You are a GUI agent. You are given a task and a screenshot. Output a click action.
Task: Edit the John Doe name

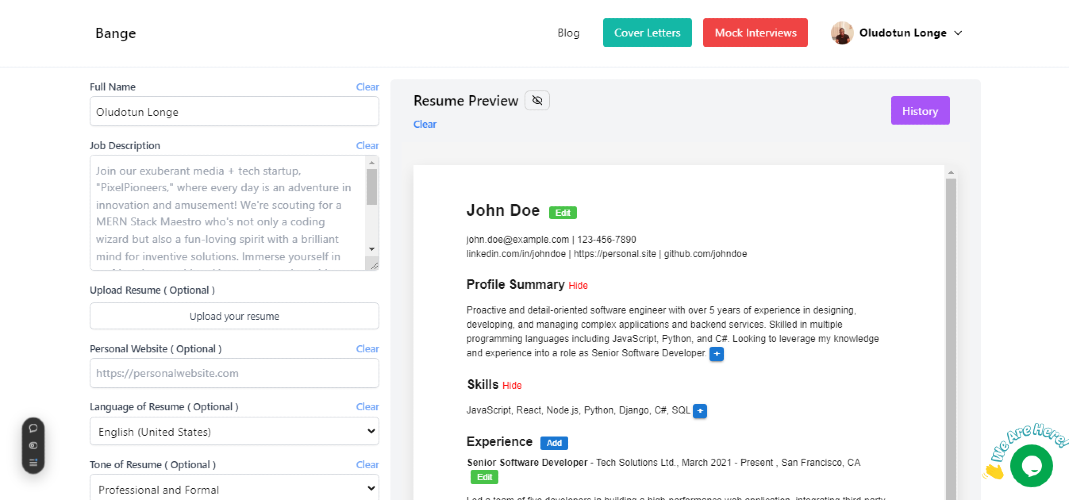(x=563, y=213)
